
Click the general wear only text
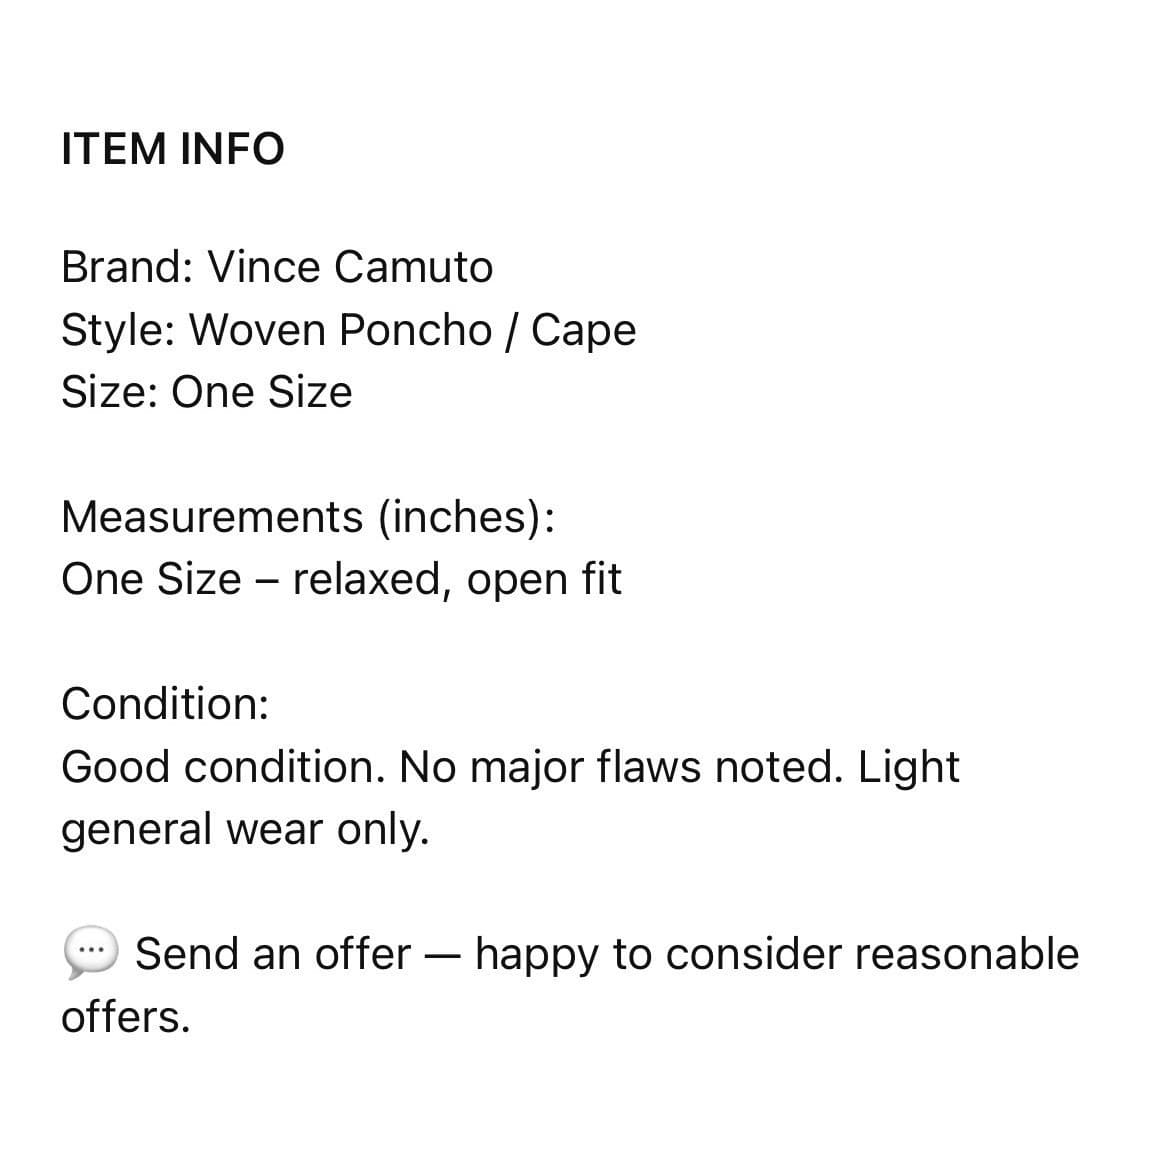pos(245,830)
